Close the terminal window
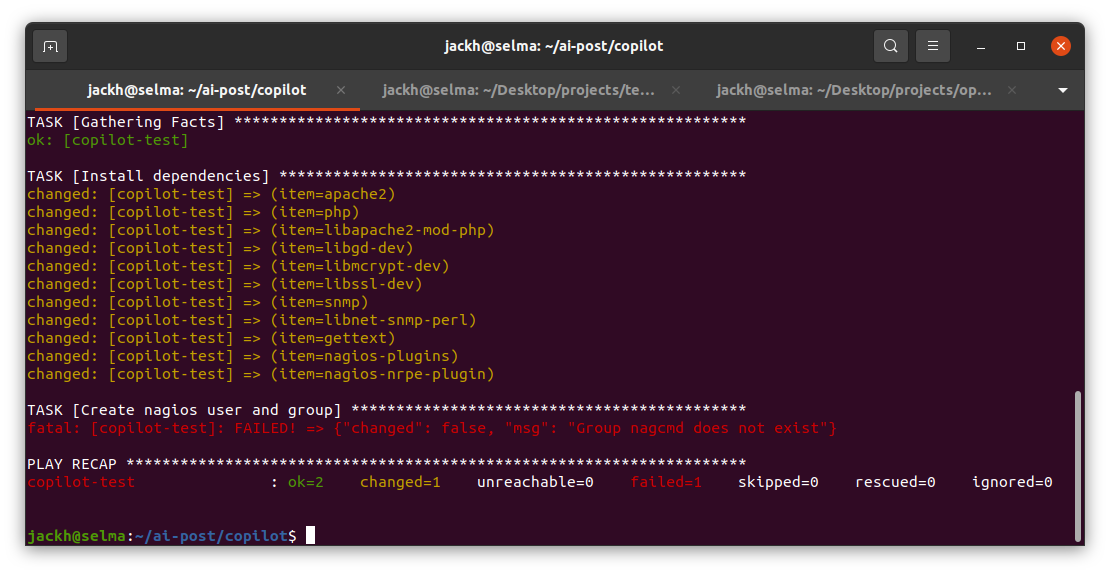This screenshot has height=574, width=1110. 1060,46
